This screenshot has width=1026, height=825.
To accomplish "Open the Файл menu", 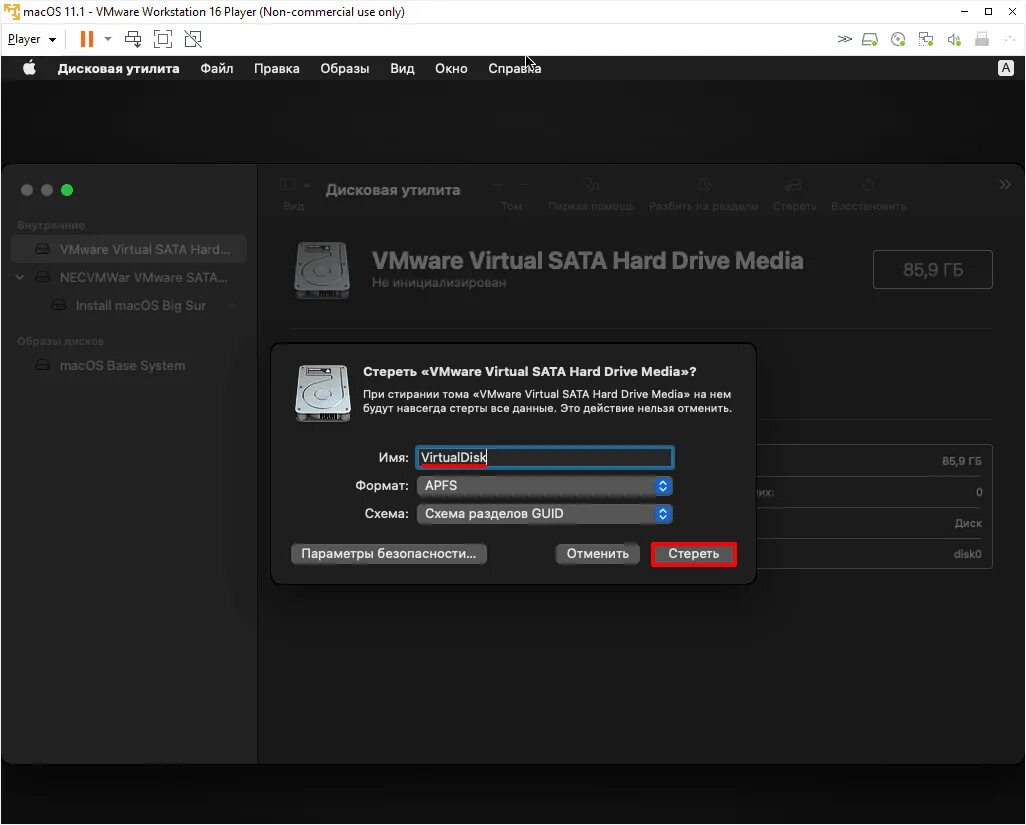I will (x=217, y=68).
